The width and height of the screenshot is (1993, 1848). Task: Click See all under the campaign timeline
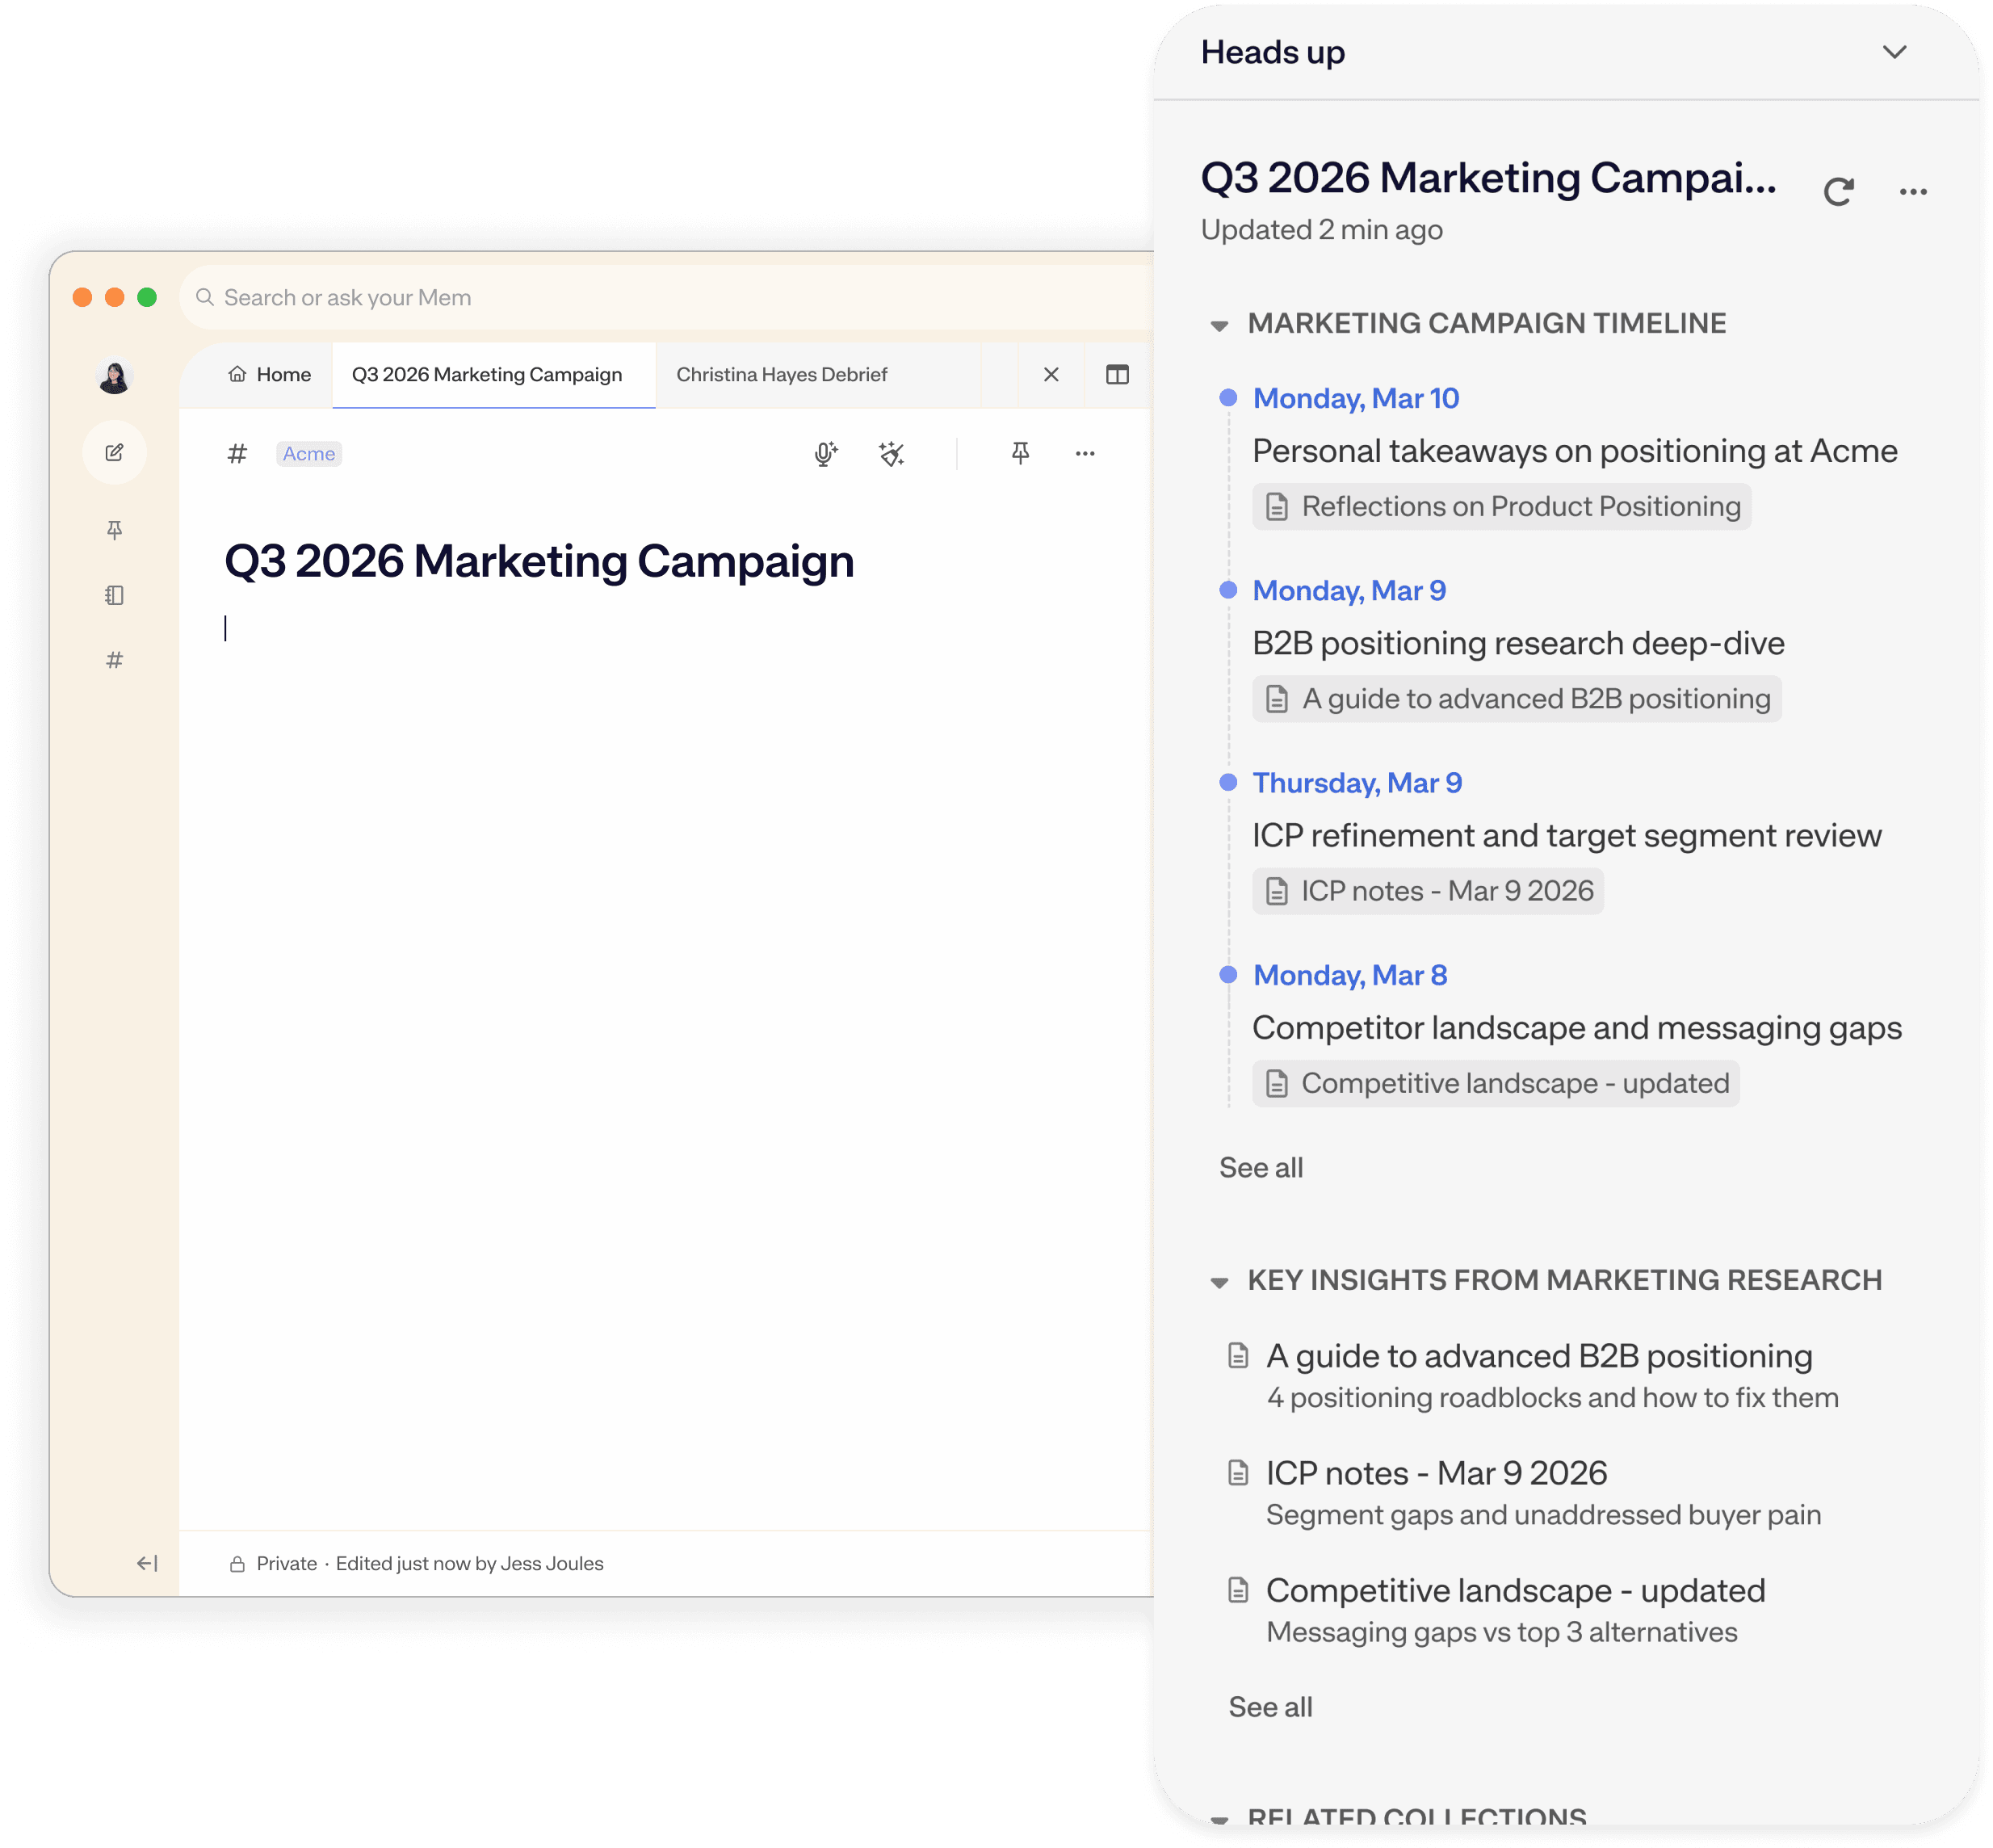1260,1167
